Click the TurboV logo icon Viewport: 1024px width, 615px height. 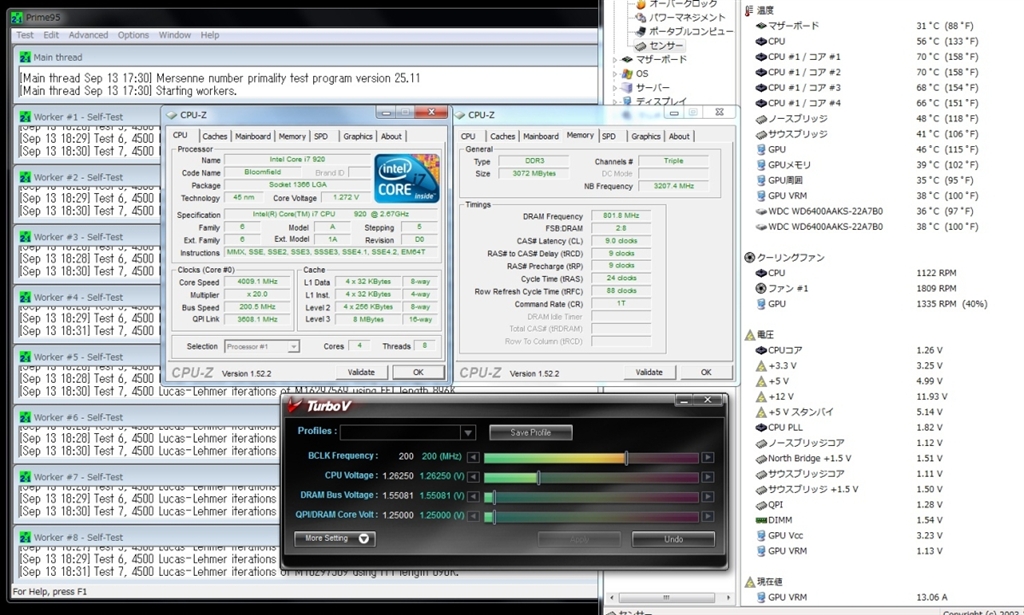(294, 405)
